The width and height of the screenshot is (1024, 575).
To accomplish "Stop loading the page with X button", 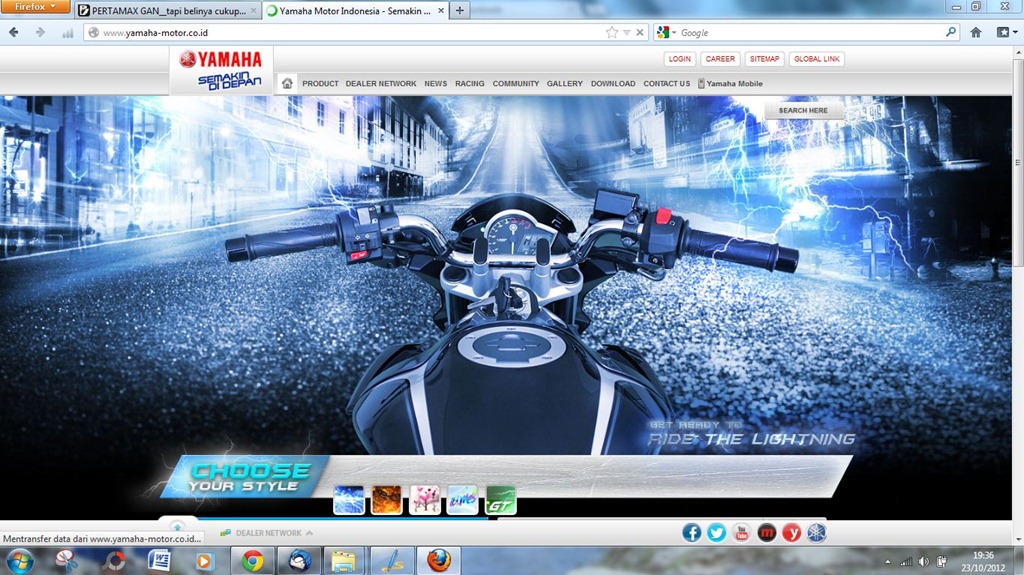I will [x=640, y=32].
